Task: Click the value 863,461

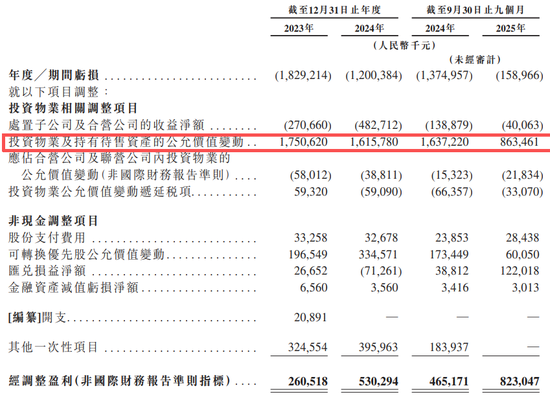Action: point(519,142)
